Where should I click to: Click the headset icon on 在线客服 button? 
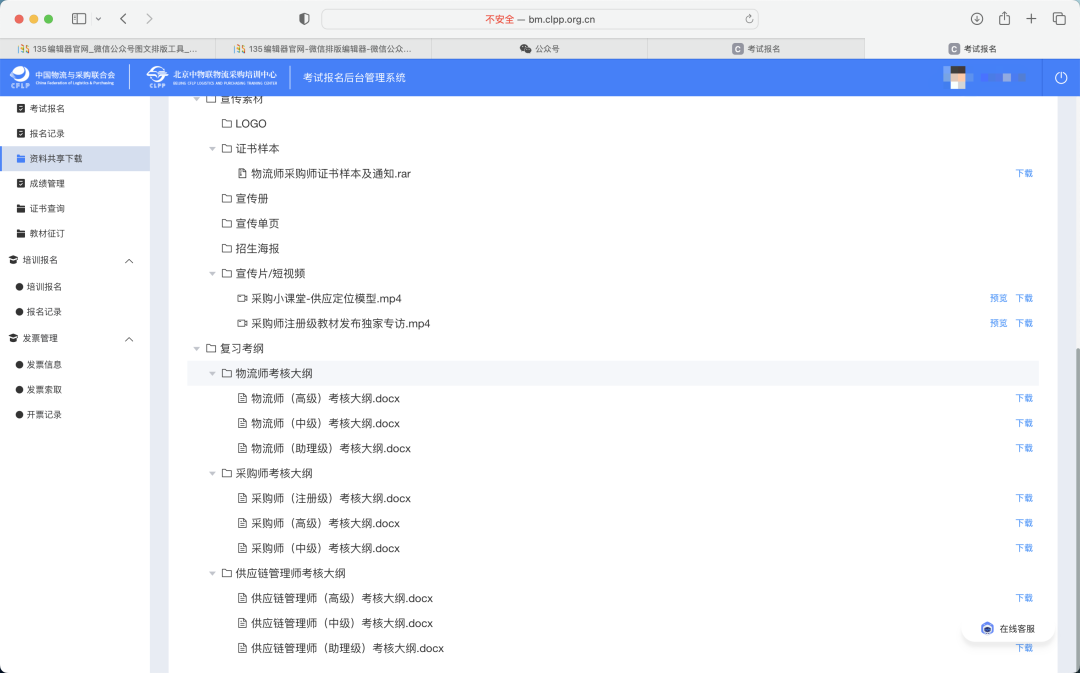(x=987, y=628)
